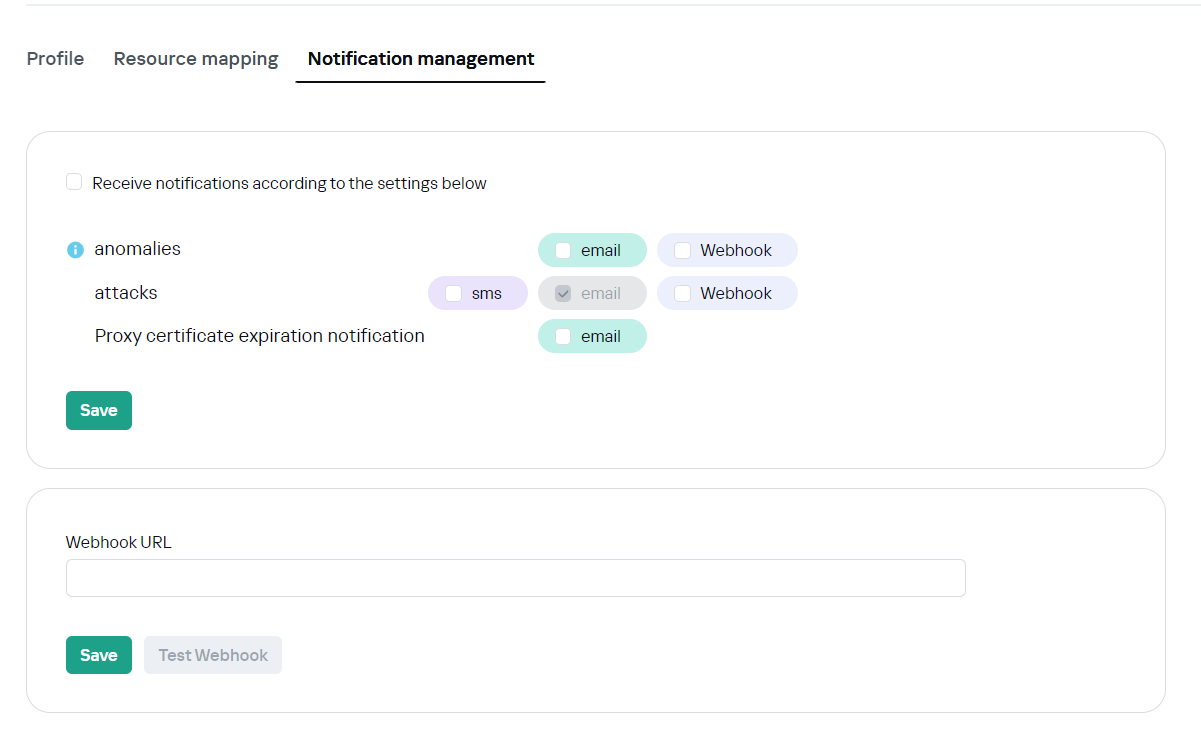Screen dimensions: 1201x734
Task: Enable the Receive notifications checkbox
Action: coord(74,182)
